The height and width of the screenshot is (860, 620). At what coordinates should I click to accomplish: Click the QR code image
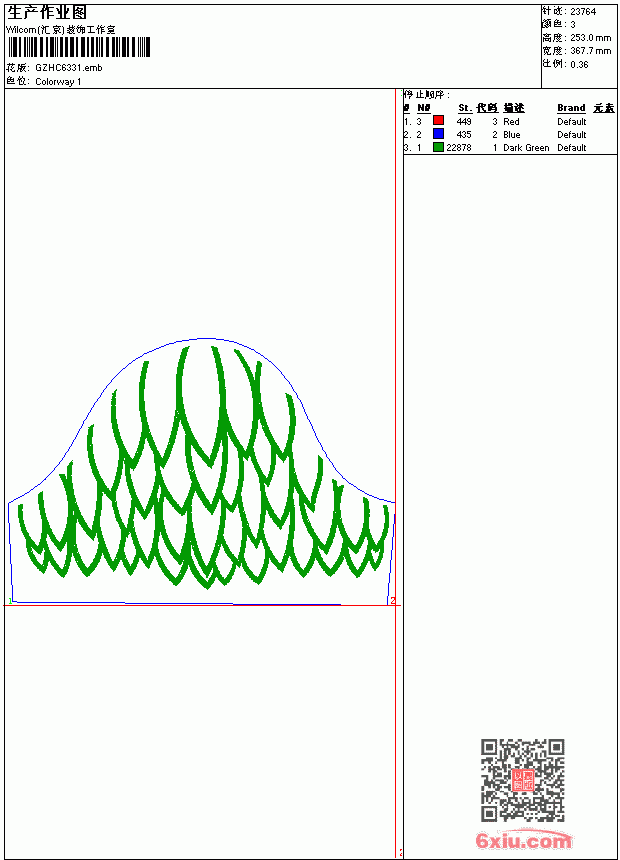coord(523,780)
